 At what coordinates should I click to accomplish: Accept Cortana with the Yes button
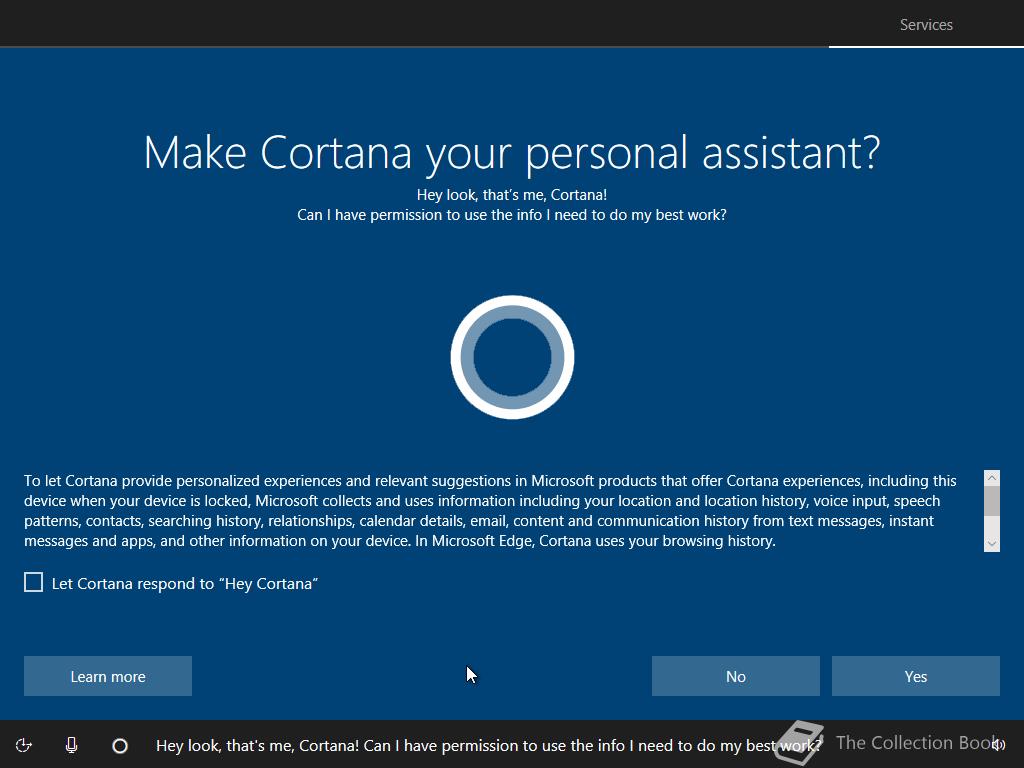[916, 676]
